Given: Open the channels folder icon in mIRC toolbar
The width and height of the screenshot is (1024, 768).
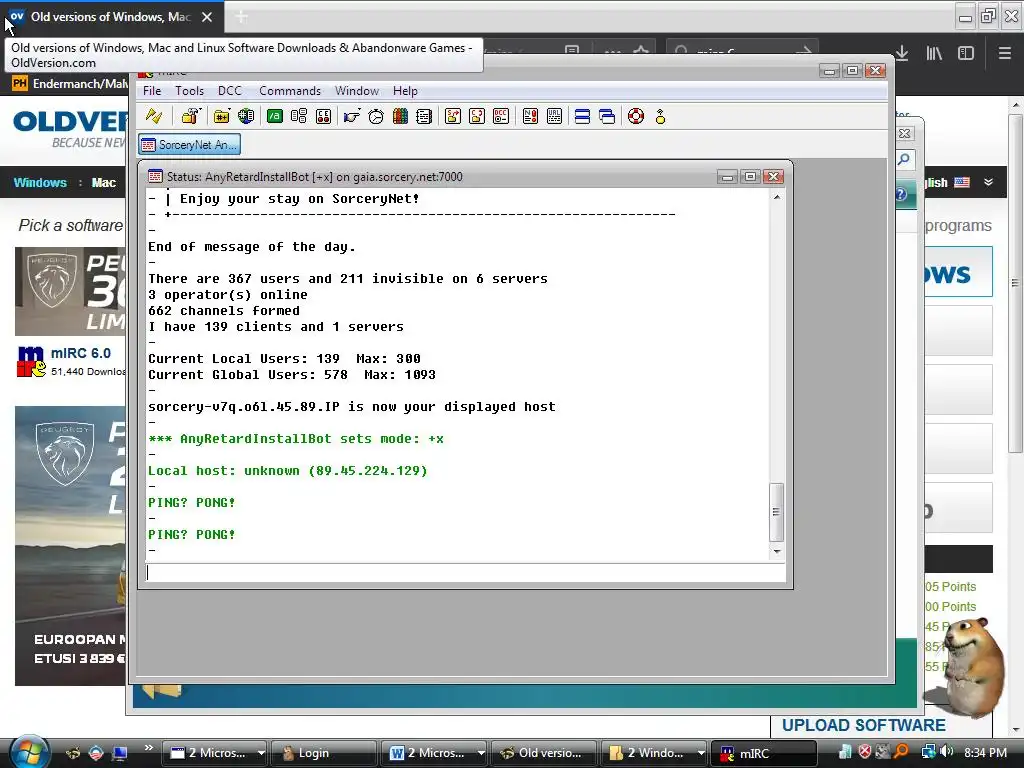Looking at the screenshot, I should (x=221, y=116).
